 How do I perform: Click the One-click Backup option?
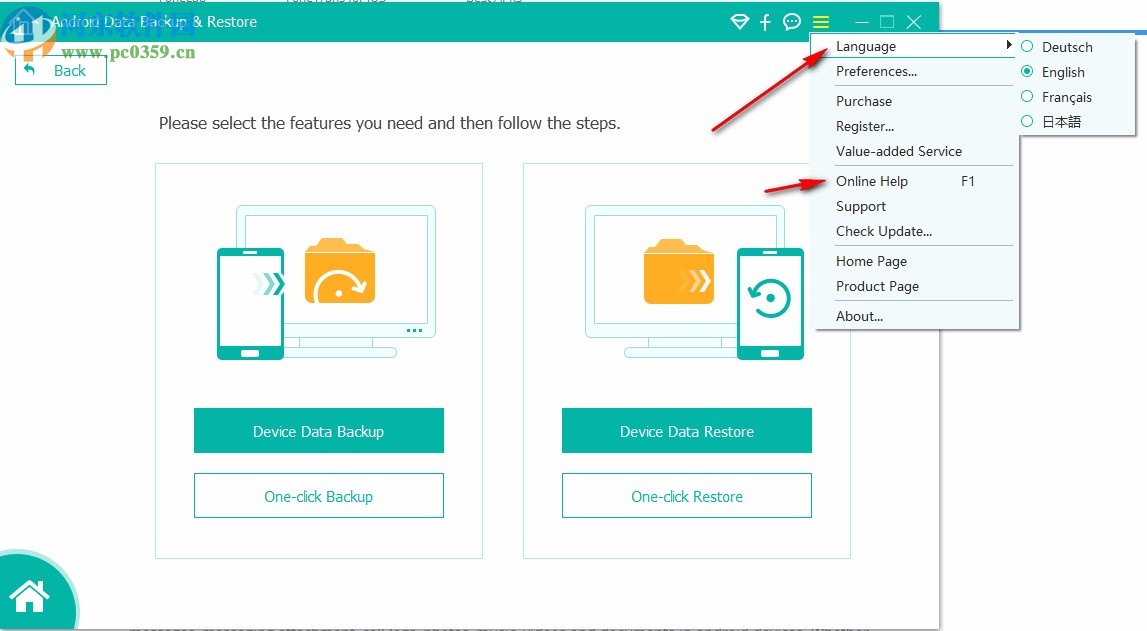click(x=318, y=495)
